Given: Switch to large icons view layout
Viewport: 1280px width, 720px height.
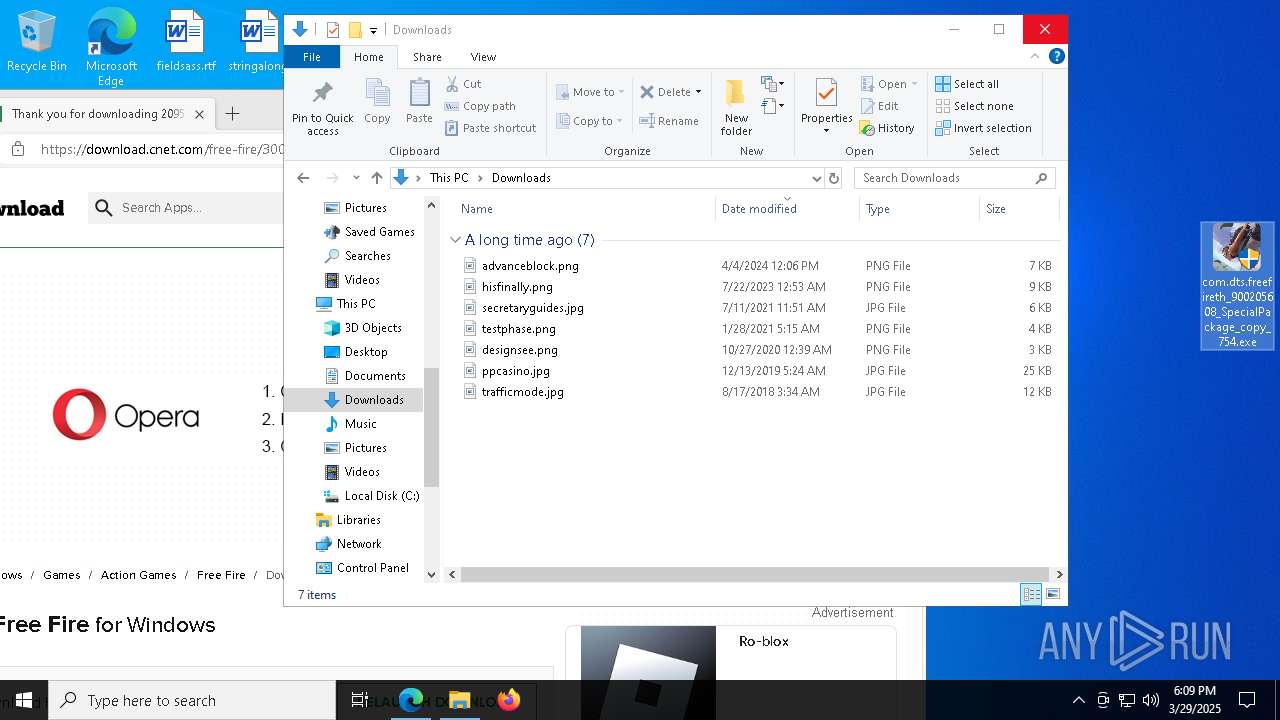Looking at the screenshot, I should click(x=1052, y=594).
